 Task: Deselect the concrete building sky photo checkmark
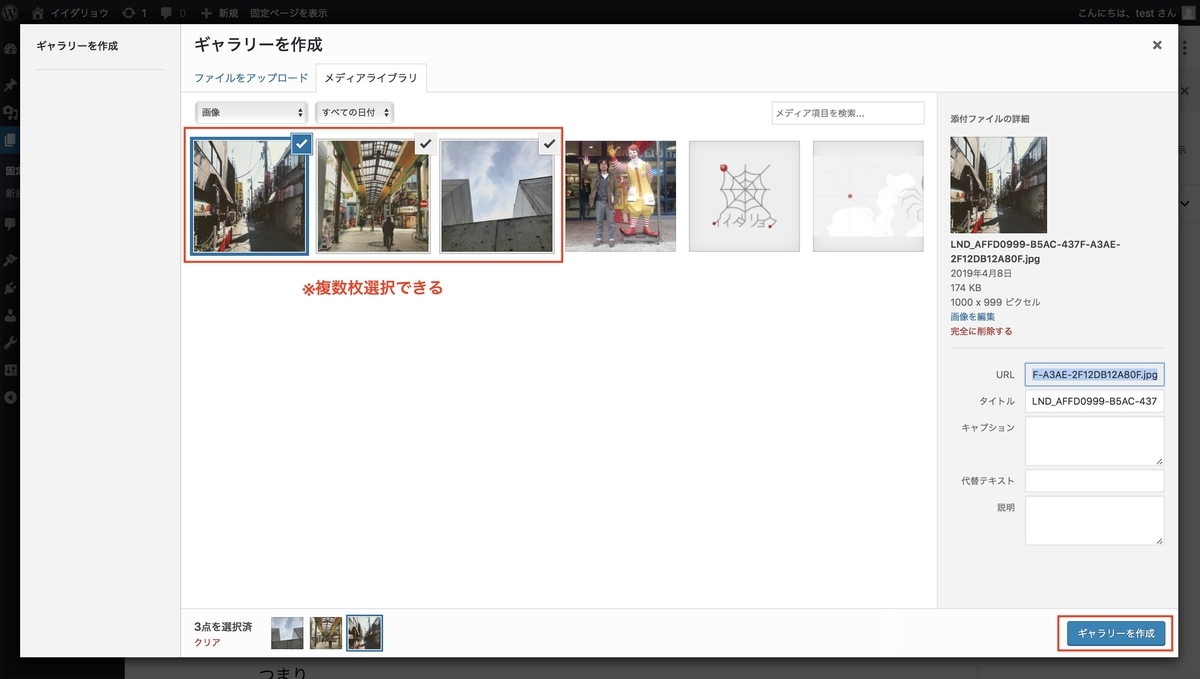549,144
